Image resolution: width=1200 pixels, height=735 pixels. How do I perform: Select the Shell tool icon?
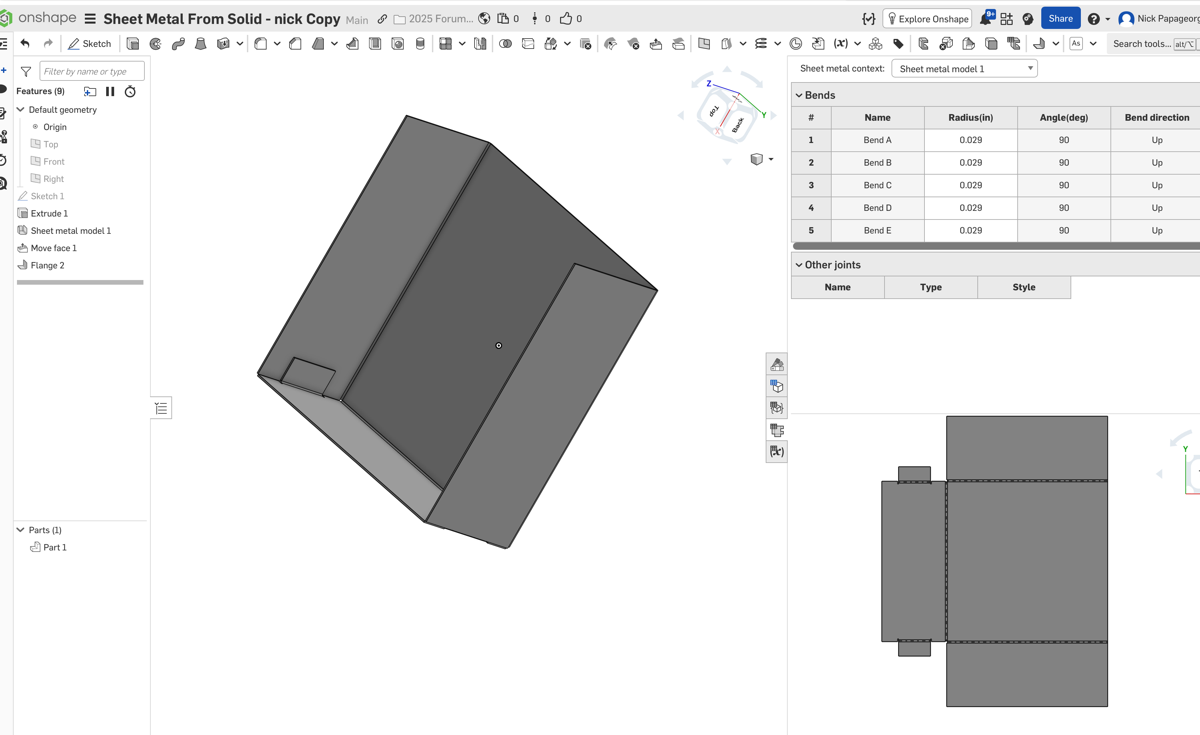tap(375, 44)
